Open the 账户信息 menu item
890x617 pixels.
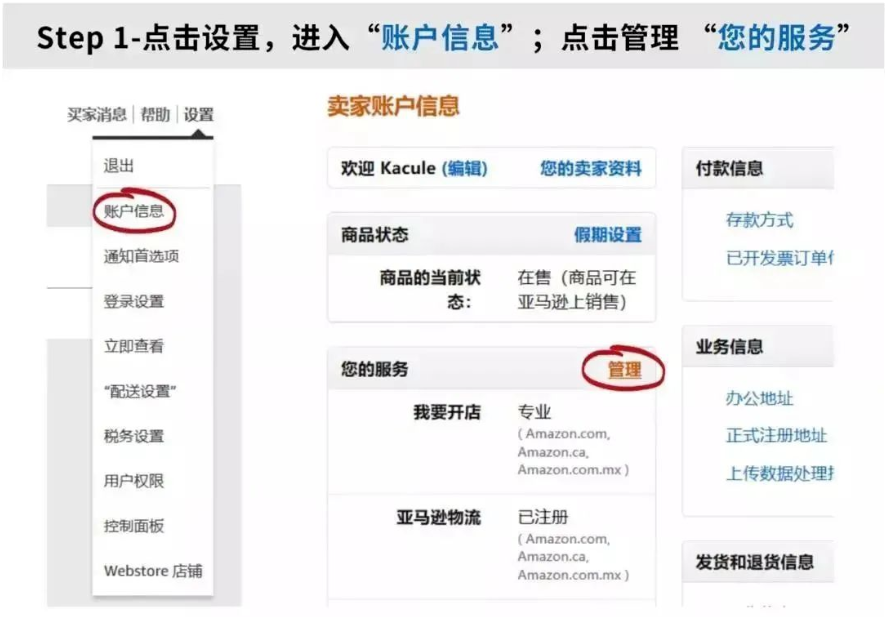tap(135, 210)
